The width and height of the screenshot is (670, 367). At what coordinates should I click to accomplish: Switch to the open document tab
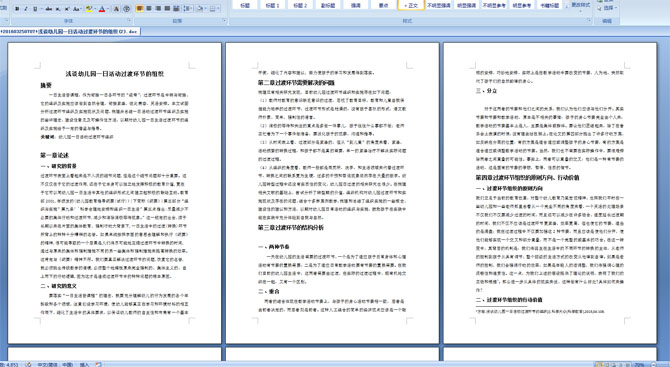(70, 32)
